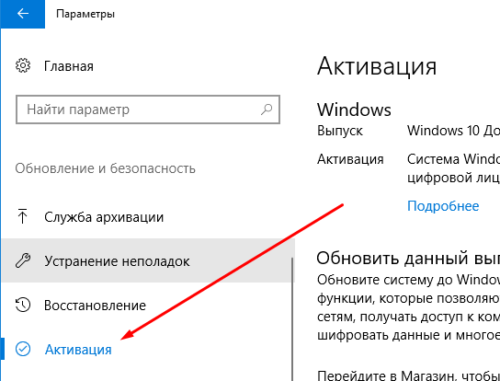
Task: Click the Обновить данный выпуск heading
Action: (408, 258)
